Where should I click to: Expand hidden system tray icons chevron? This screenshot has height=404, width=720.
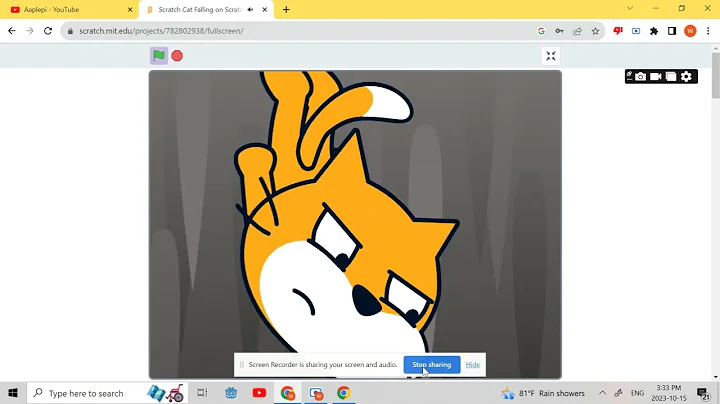(602, 393)
